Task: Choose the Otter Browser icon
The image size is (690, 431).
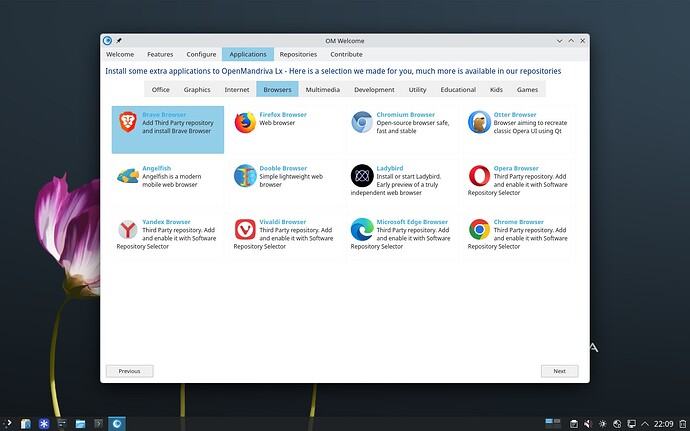Action: [479, 122]
